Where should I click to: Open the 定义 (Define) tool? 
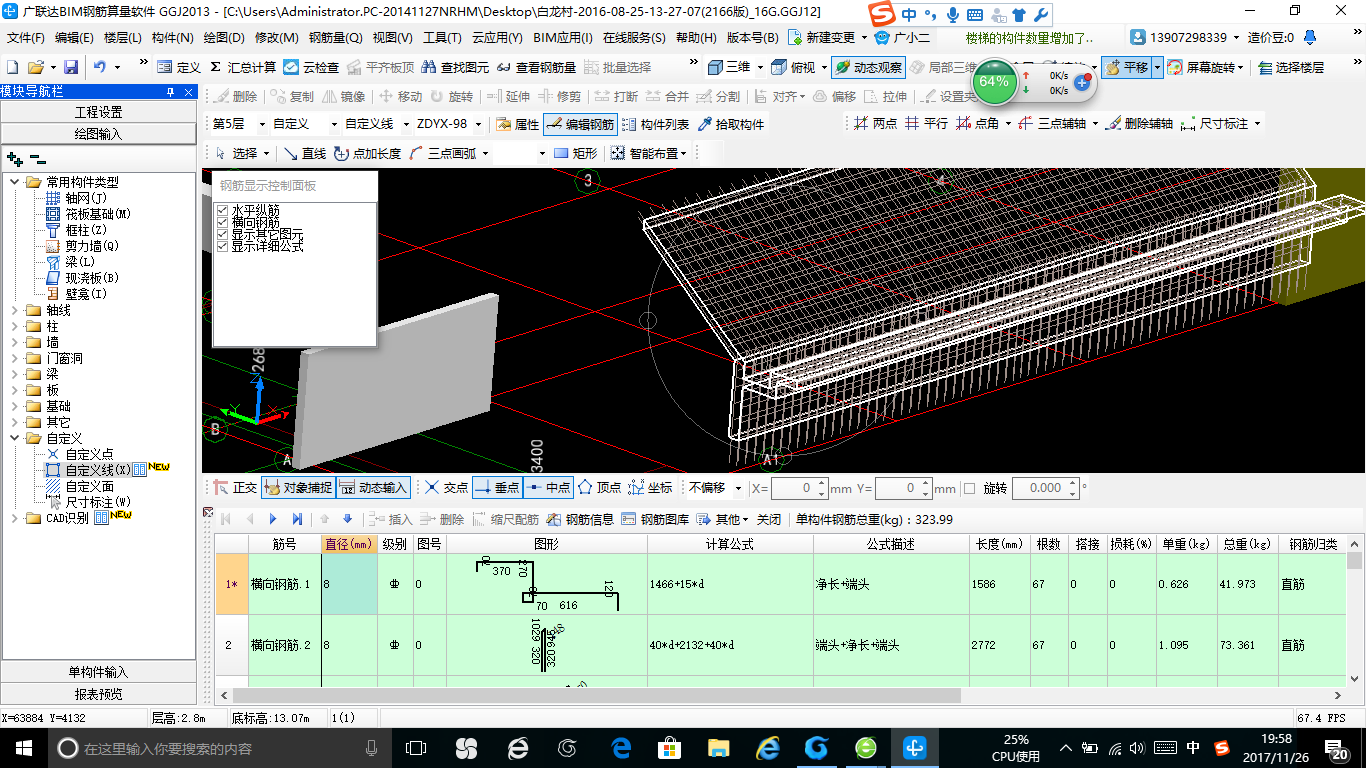point(179,67)
